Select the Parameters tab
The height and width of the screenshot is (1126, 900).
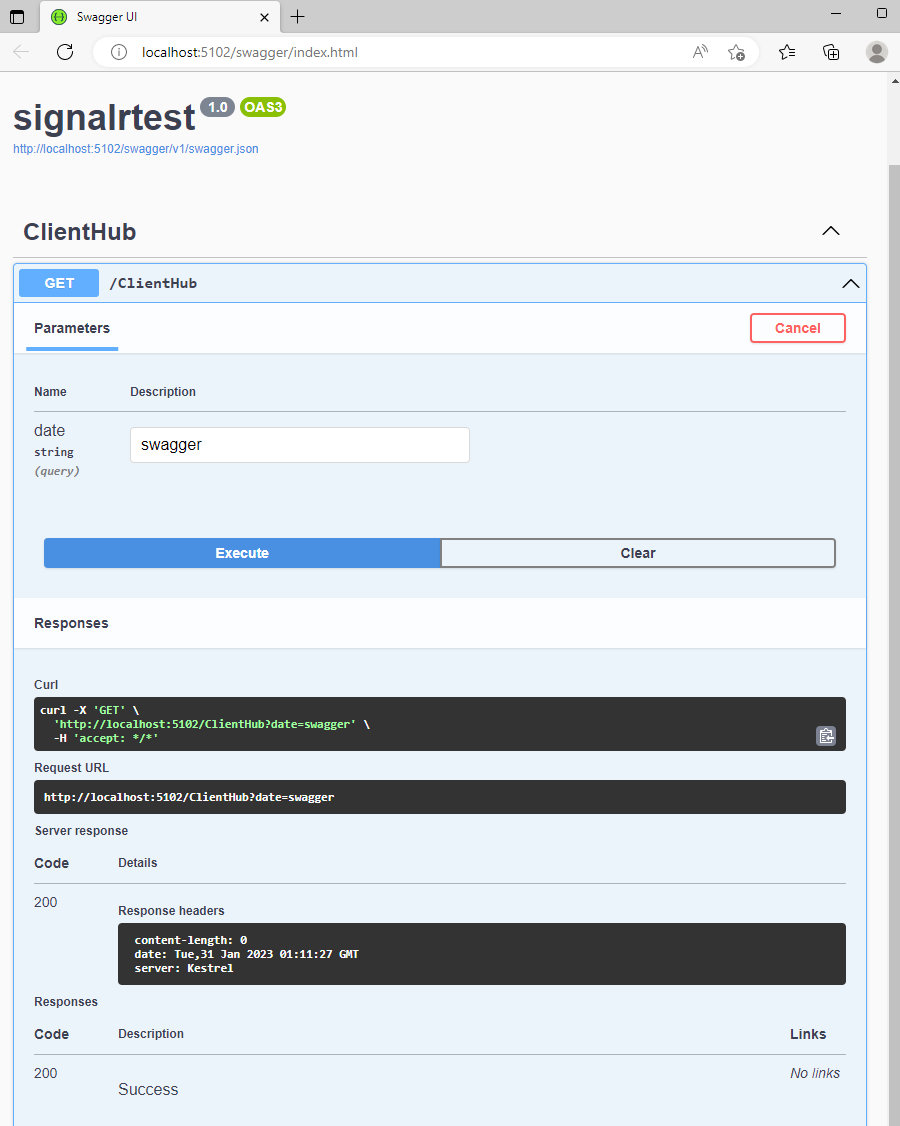[72, 328]
